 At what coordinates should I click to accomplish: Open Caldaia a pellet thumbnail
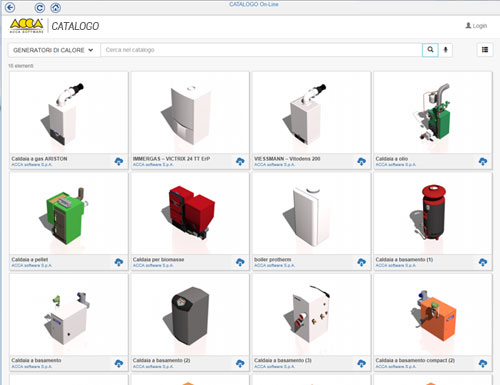[69, 214]
